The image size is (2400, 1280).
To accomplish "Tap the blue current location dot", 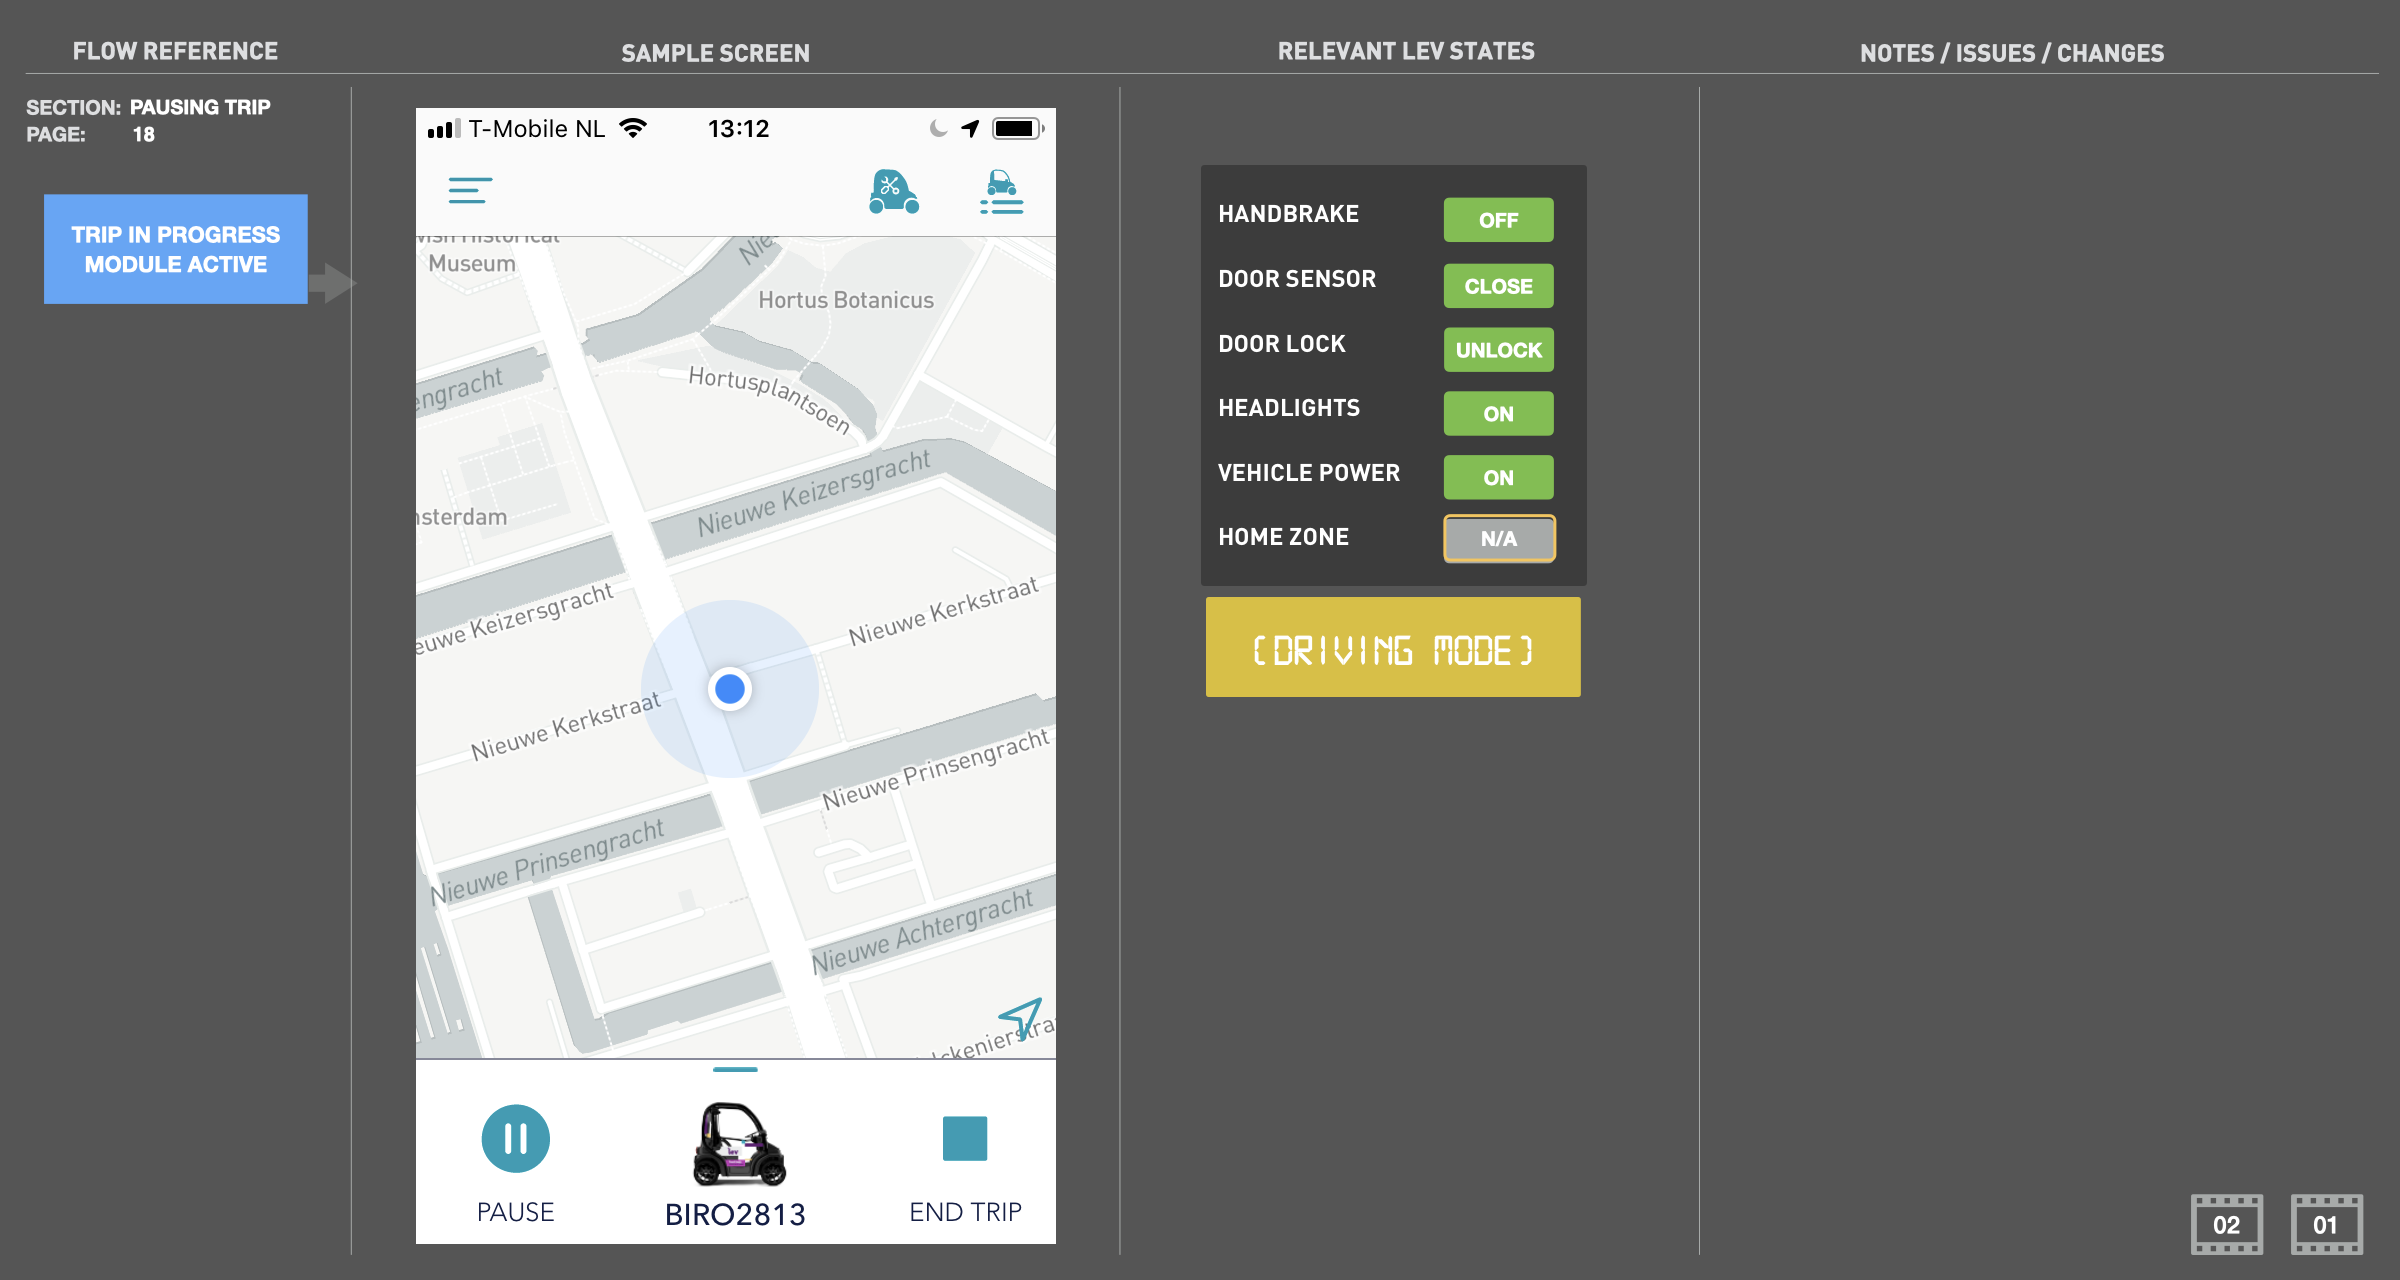I will pos(730,689).
